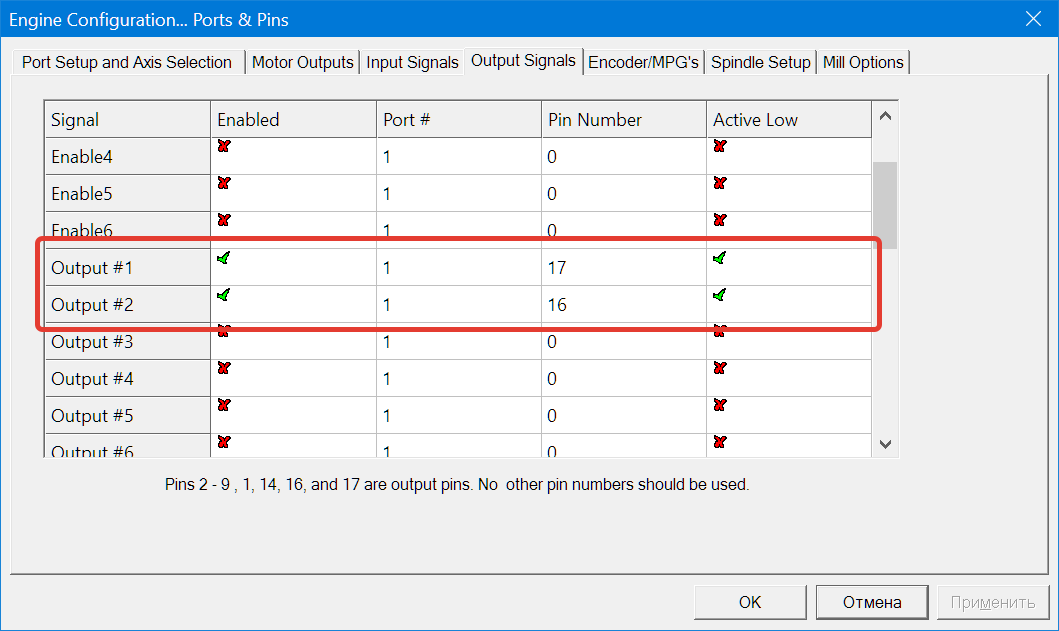Viewport: 1059px width, 631px height.
Task: Confirm settings with the OK button
Action: pyautogui.click(x=750, y=602)
